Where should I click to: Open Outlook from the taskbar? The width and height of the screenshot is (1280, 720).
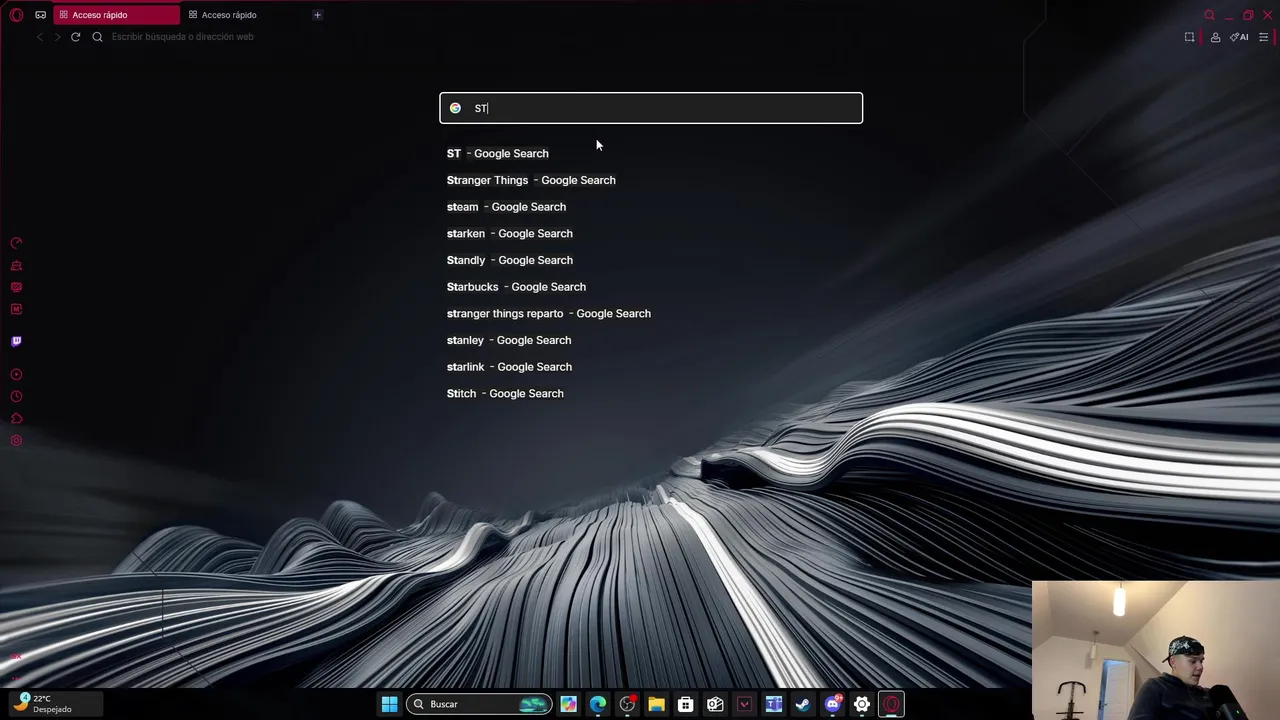(x=715, y=704)
